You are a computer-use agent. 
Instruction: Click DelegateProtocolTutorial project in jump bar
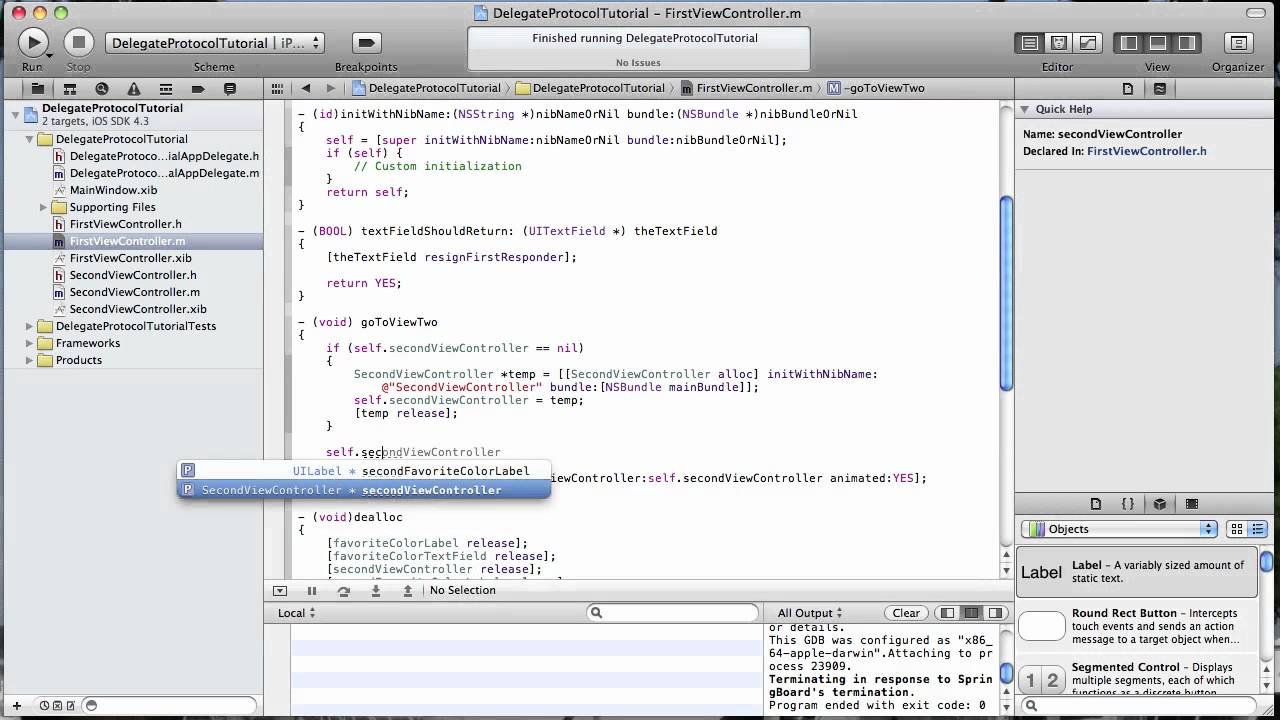(x=426, y=88)
